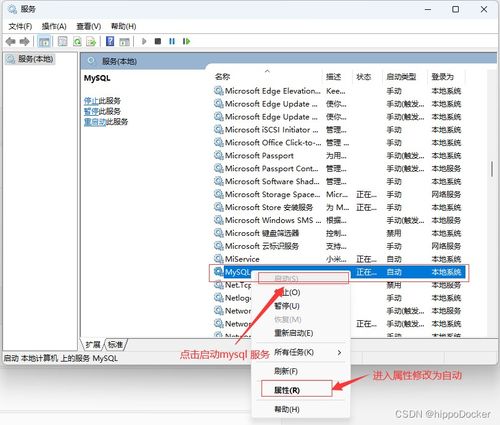Sort by the 状态 column header

[364, 77]
